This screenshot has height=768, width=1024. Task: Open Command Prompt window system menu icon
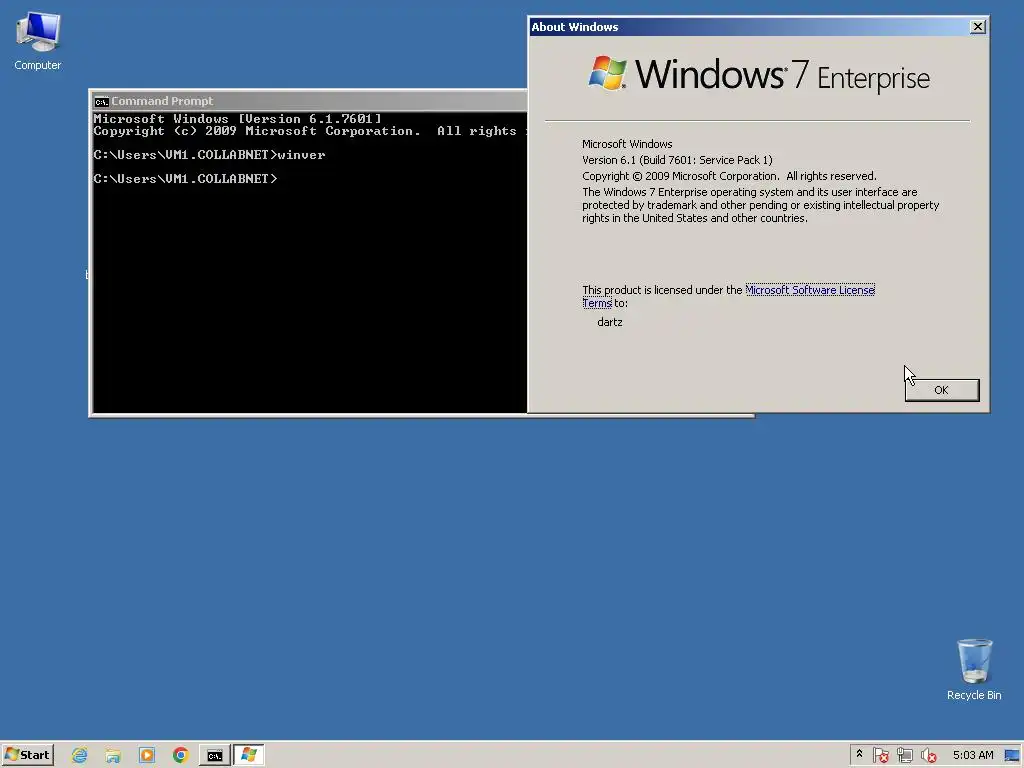pos(101,101)
